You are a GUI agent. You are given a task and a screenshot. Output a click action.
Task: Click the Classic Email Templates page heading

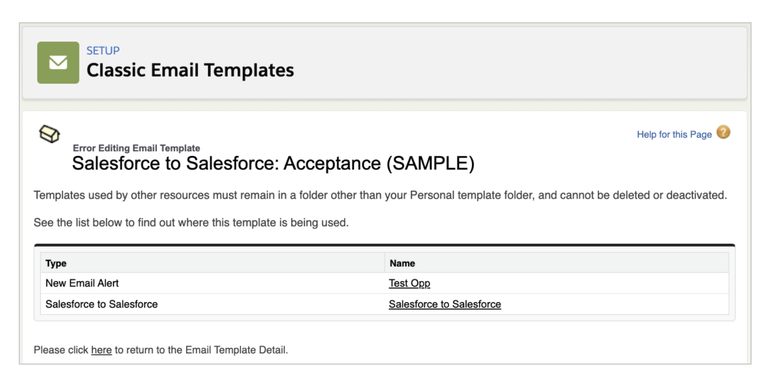[190, 70]
